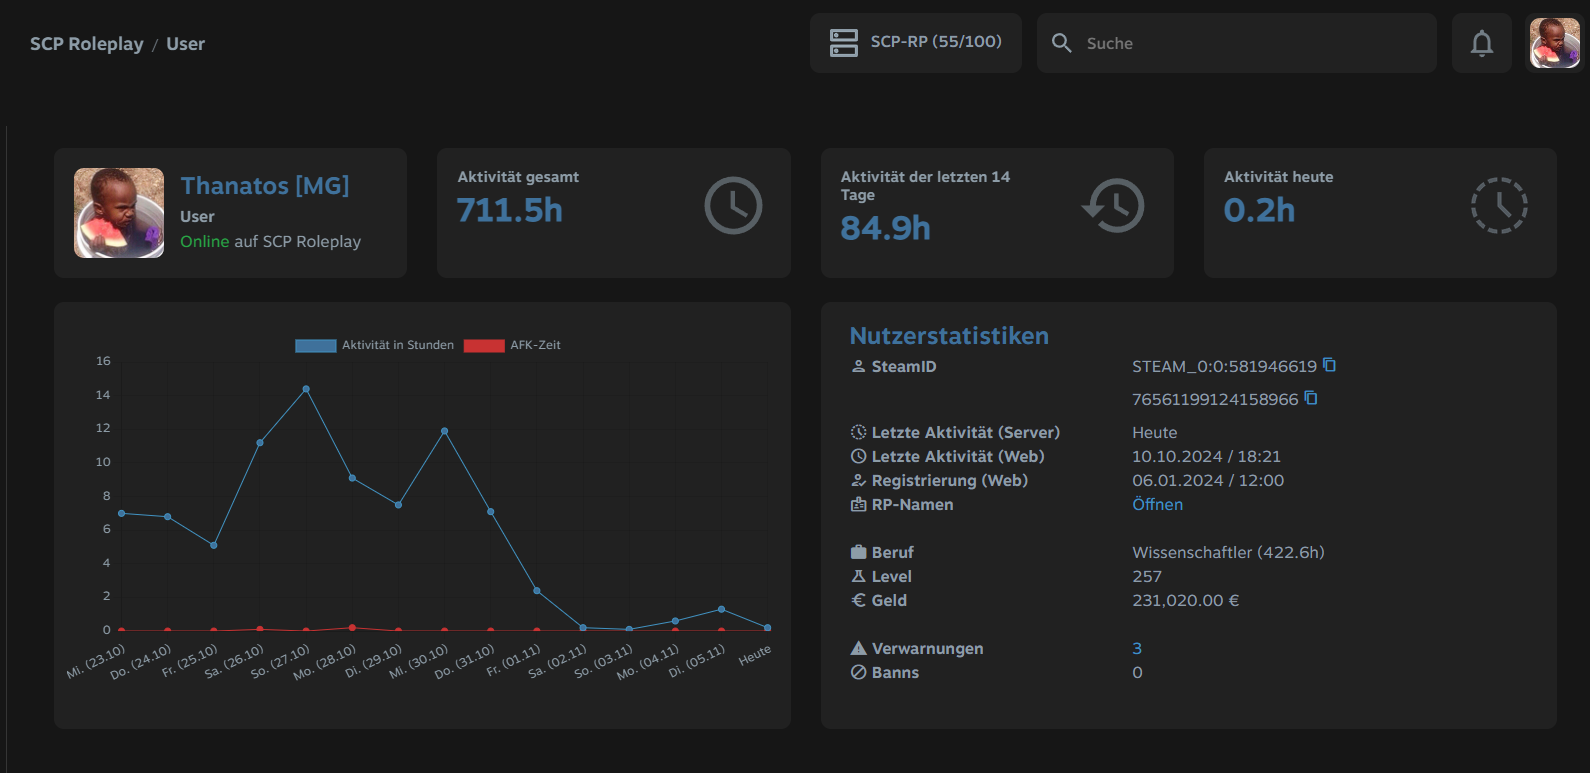Click the 84.9h activity value

(885, 229)
